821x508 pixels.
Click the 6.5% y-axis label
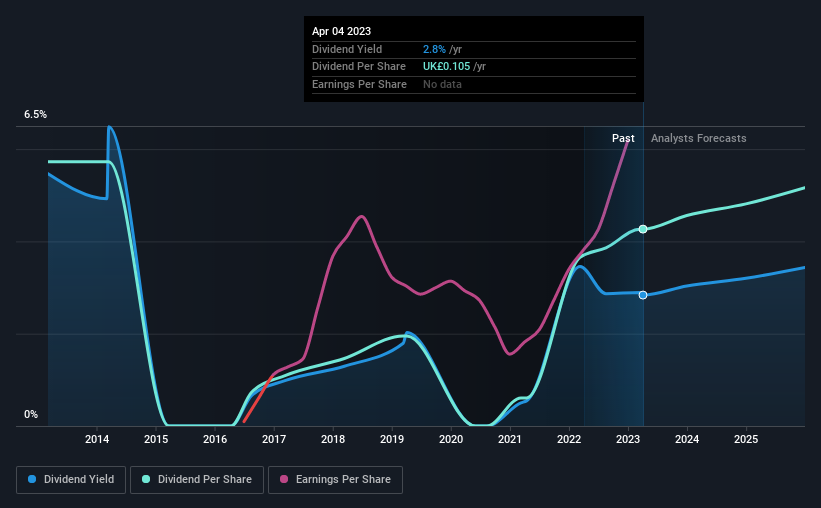point(35,114)
